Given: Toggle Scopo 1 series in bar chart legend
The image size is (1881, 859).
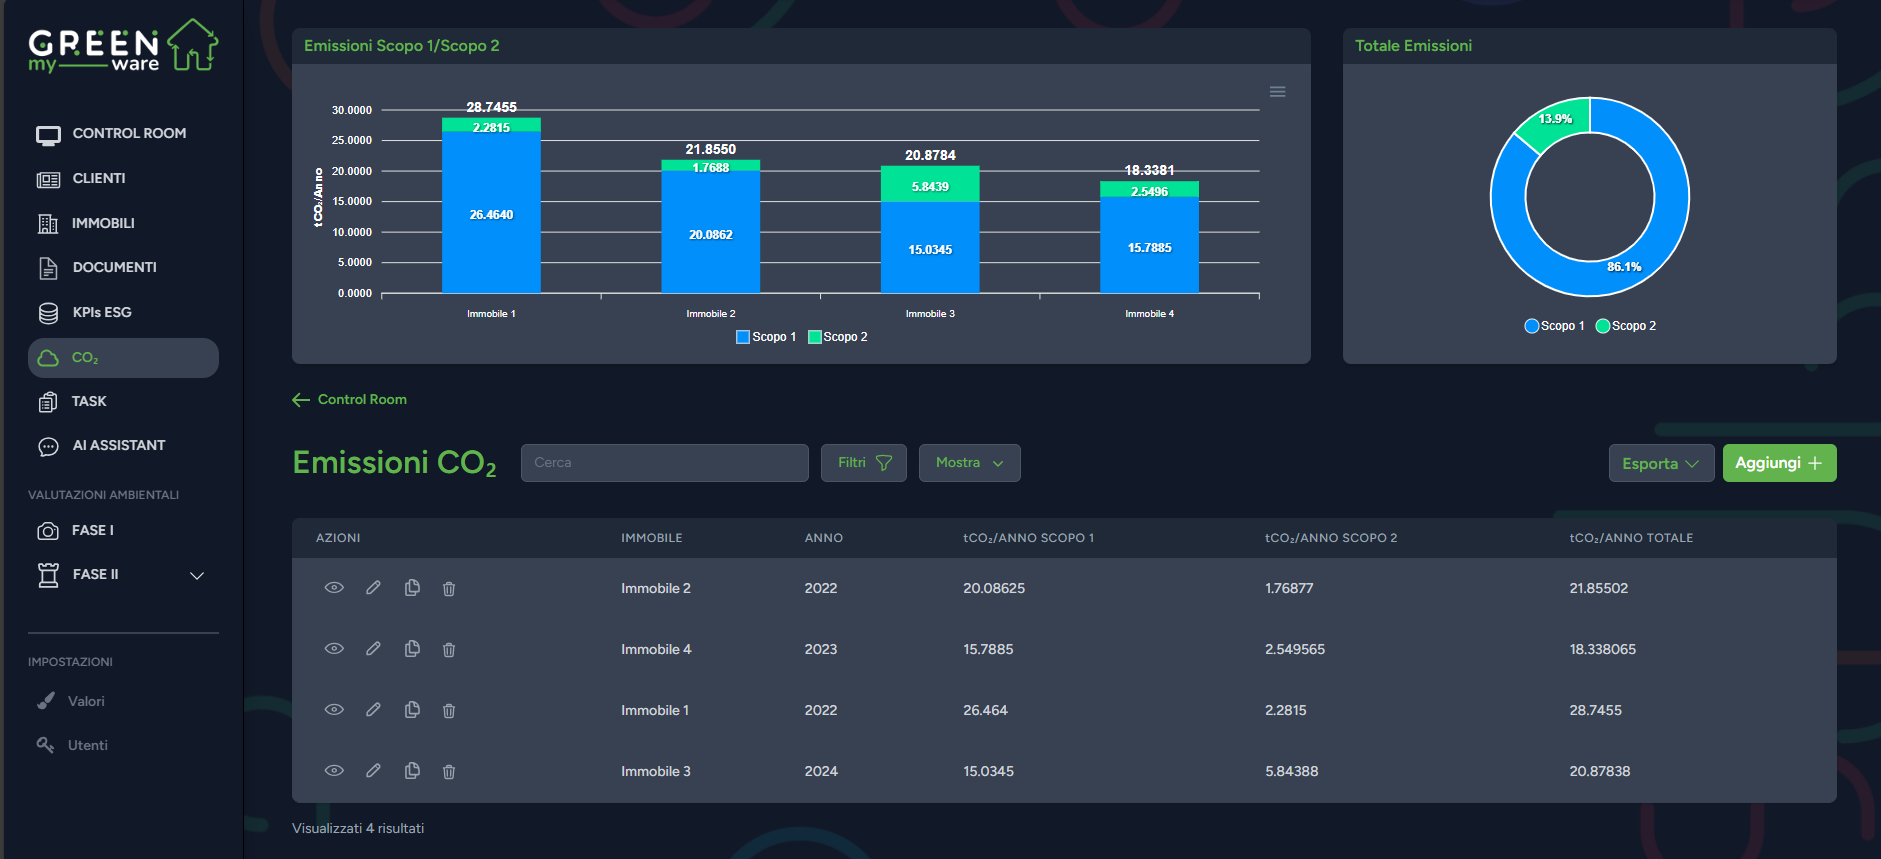Looking at the screenshot, I should tap(766, 337).
